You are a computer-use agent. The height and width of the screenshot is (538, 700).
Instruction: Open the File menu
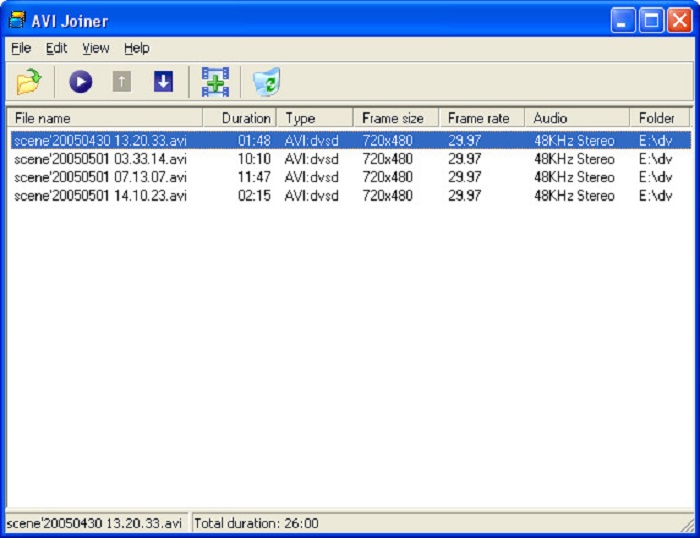[x=21, y=48]
